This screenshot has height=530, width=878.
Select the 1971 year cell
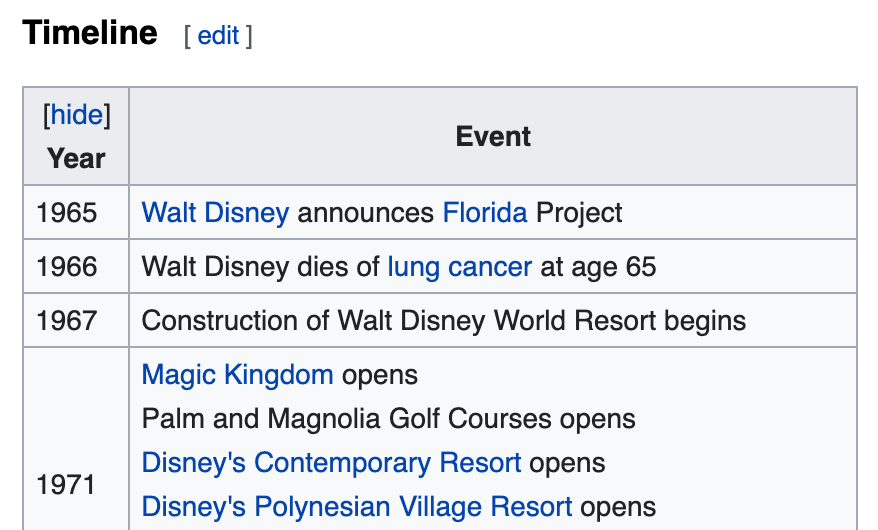(x=67, y=485)
